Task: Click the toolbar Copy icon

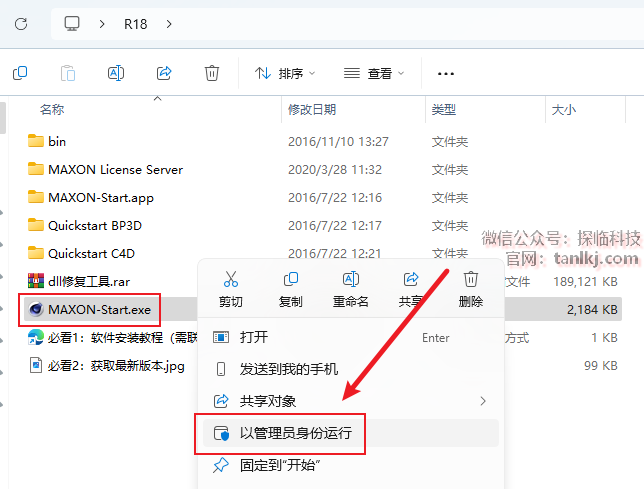Action: click(20, 73)
